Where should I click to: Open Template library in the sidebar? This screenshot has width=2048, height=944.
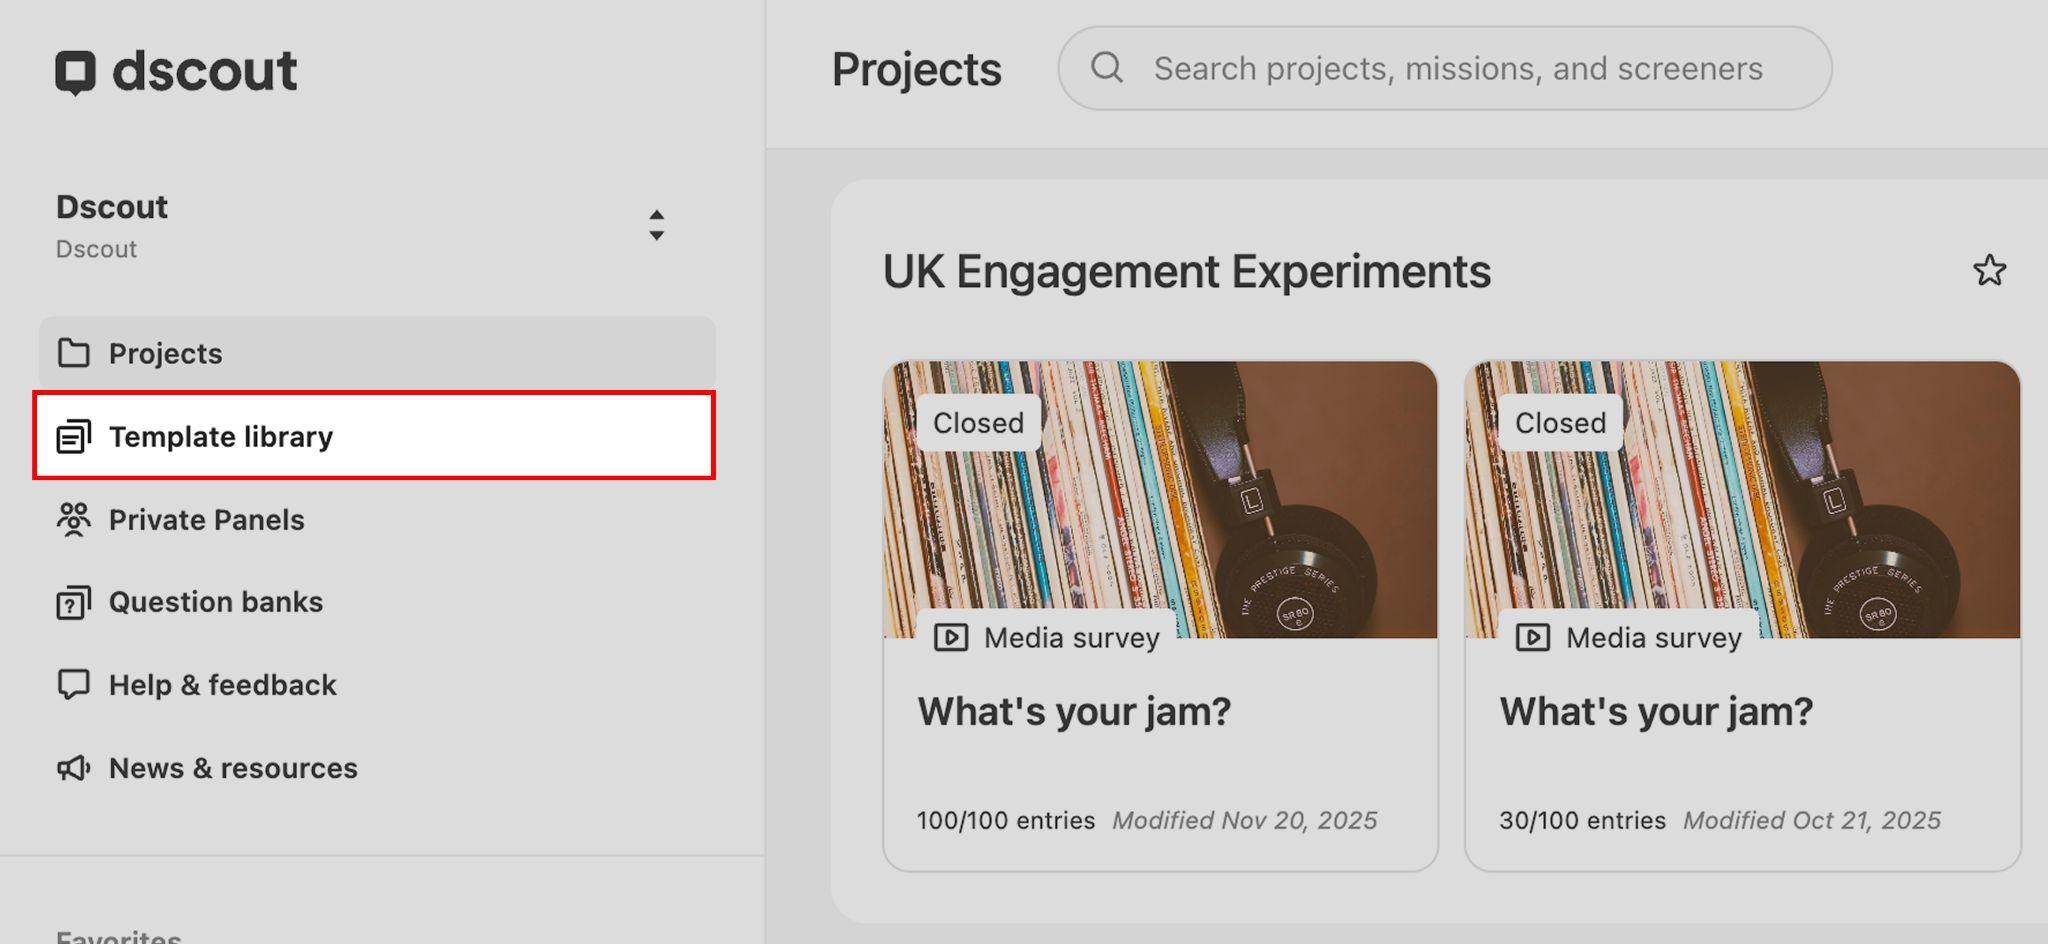click(x=220, y=437)
